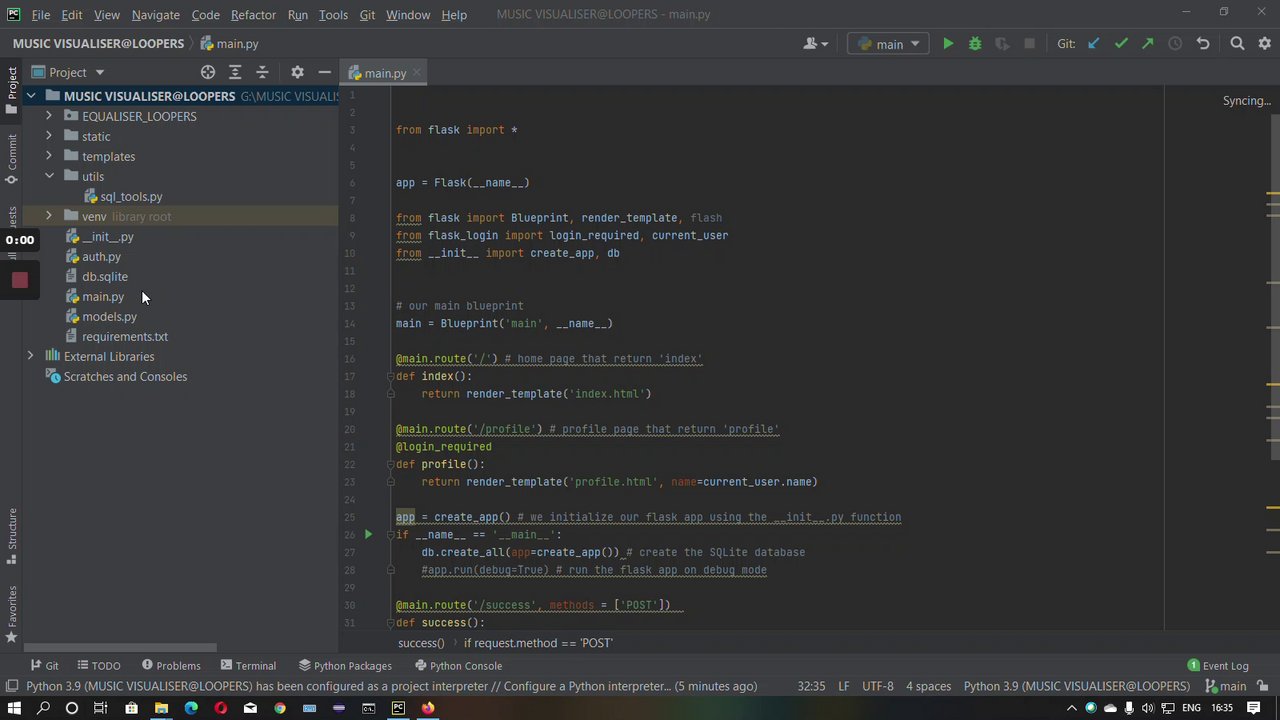The height and width of the screenshot is (720, 1280).
Task: Open the TODO tool tab
Action: click(98, 666)
